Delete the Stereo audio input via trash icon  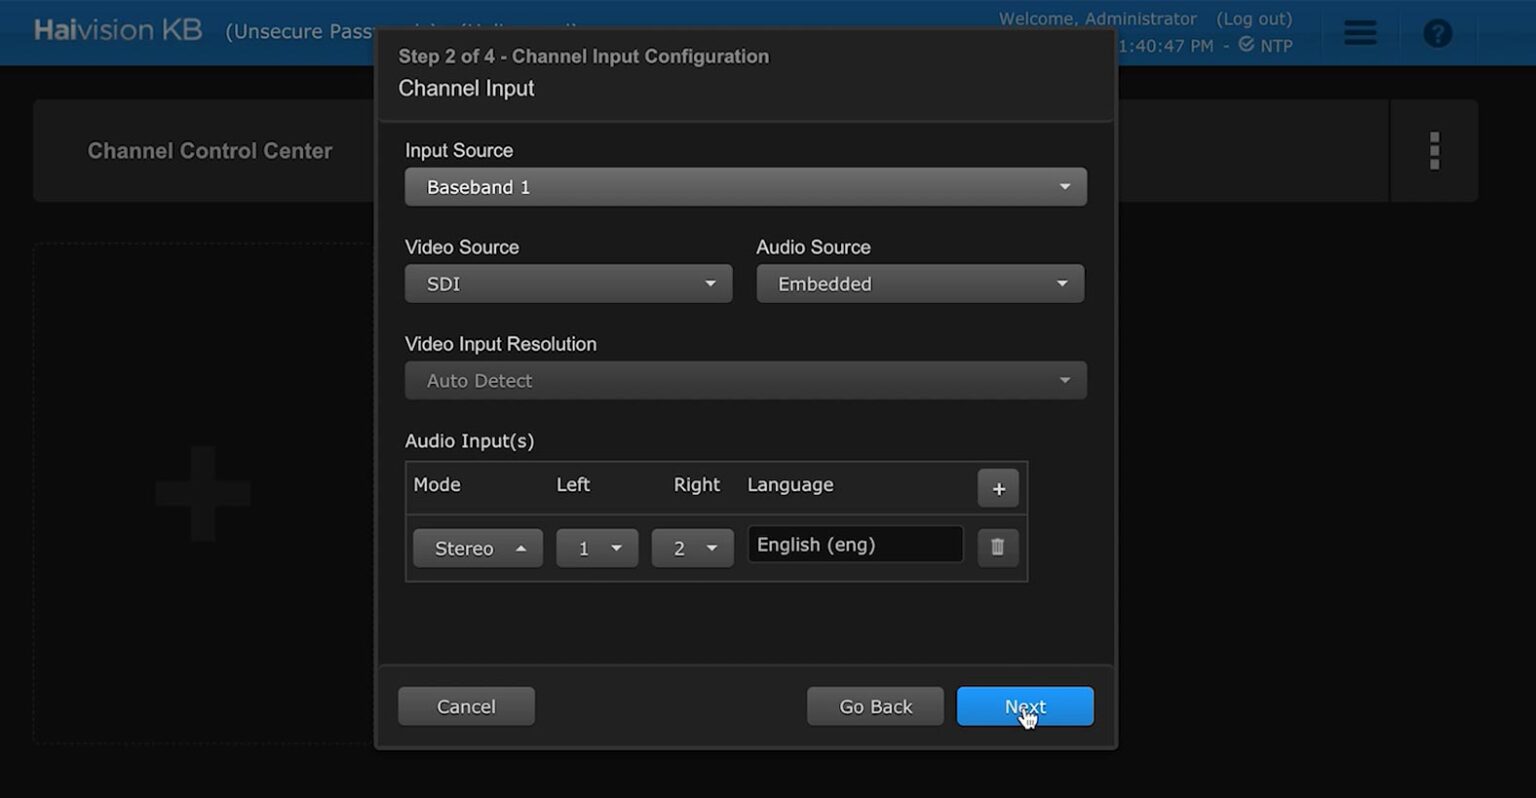(997, 547)
